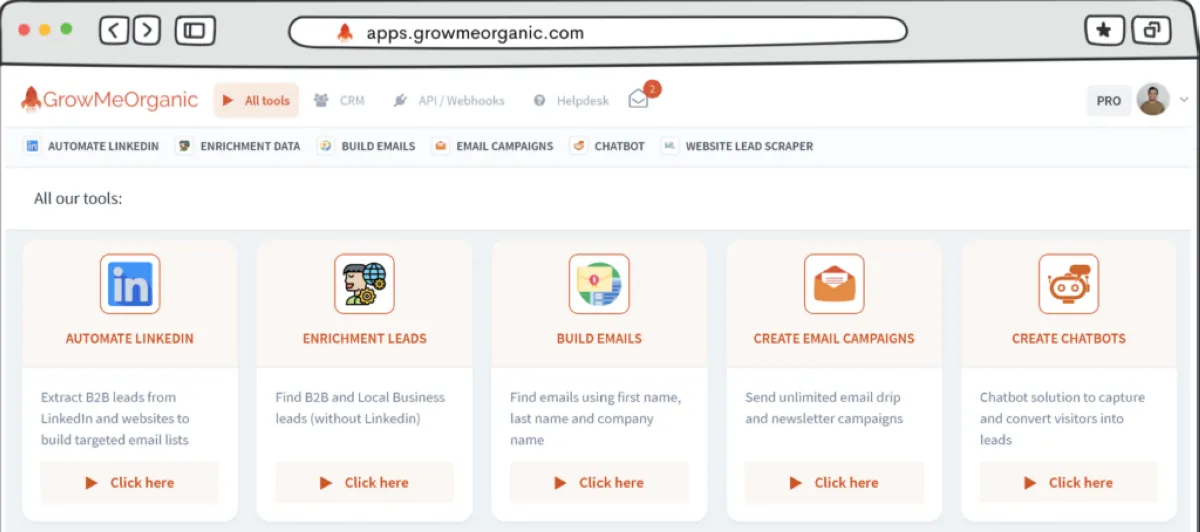Click the Build Emails card icon
This screenshot has height=532, width=1200.
(x=599, y=284)
